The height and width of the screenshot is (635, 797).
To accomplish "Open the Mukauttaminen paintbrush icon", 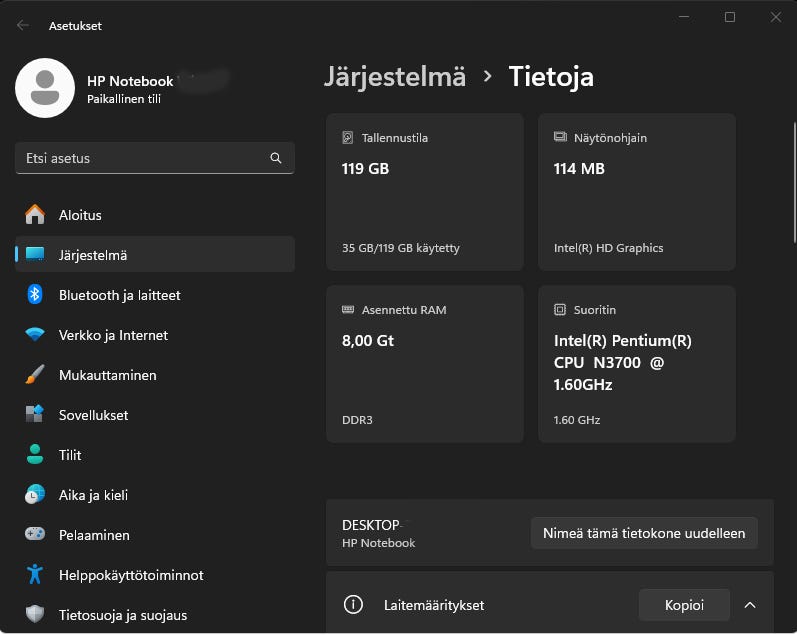I will tap(35, 375).
